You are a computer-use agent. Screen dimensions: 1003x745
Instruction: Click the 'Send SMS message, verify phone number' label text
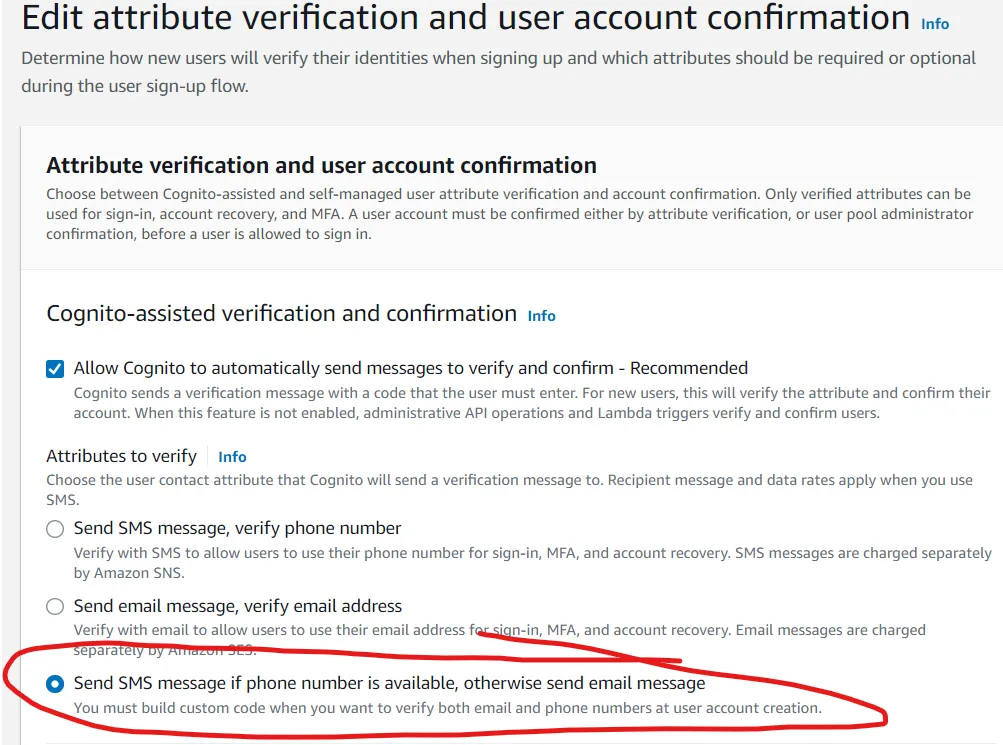click(237, 528)
